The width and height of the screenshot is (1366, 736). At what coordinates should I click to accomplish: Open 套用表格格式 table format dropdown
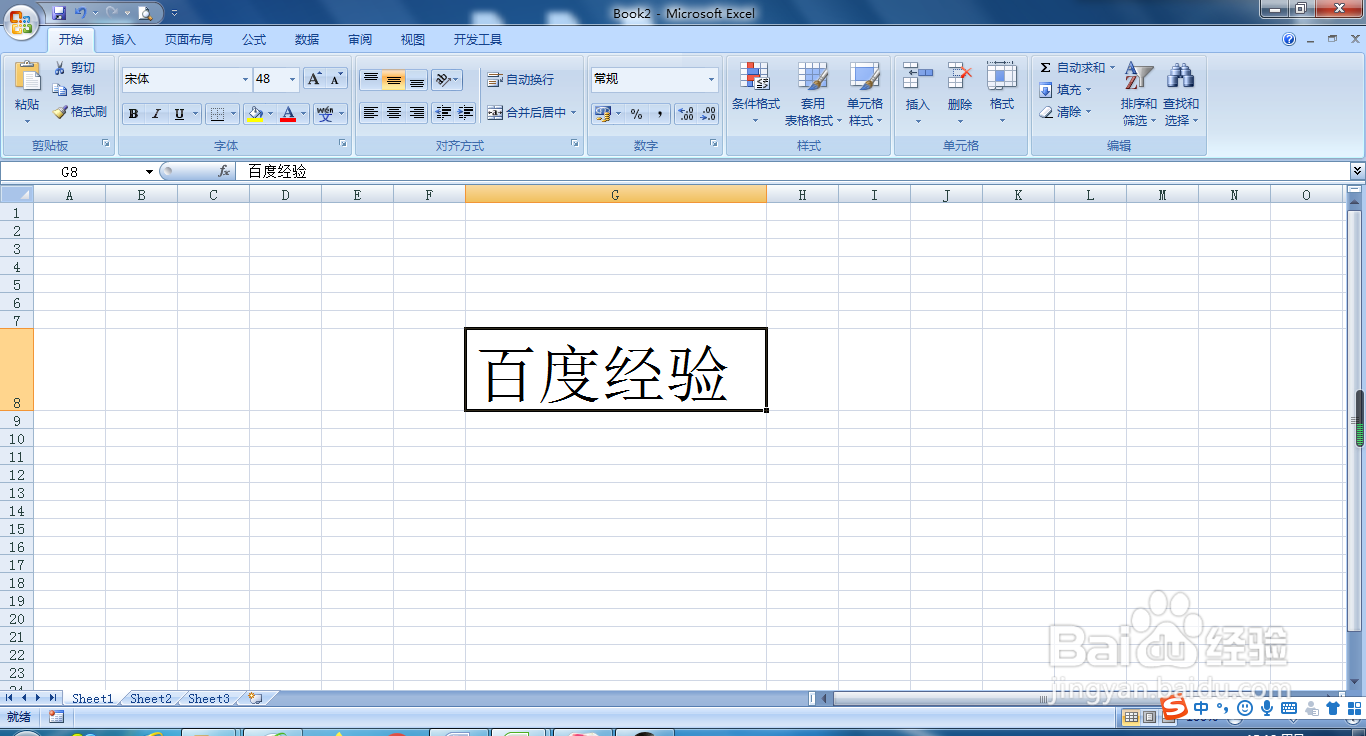click(813, 93)
